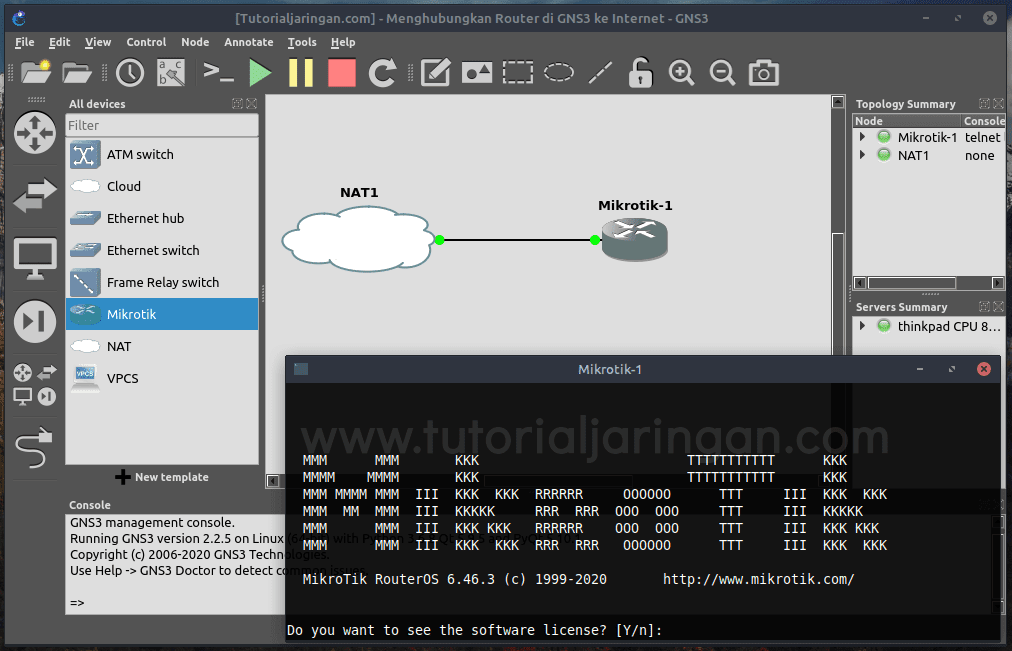The width and height of the screenshot is (1012, 651).
Task: Click the Zoom in magnifier icon
Action: (682, 72)
